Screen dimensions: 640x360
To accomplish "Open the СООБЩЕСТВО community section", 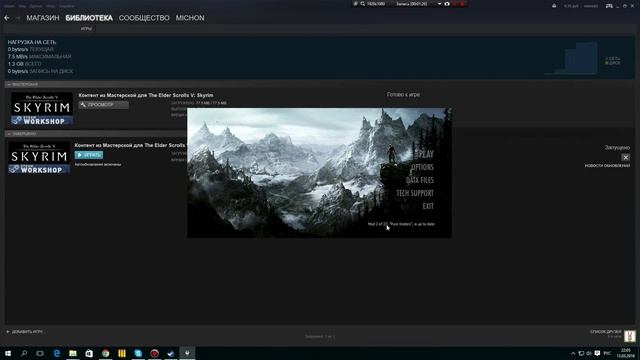I will (x=144, y=18).
